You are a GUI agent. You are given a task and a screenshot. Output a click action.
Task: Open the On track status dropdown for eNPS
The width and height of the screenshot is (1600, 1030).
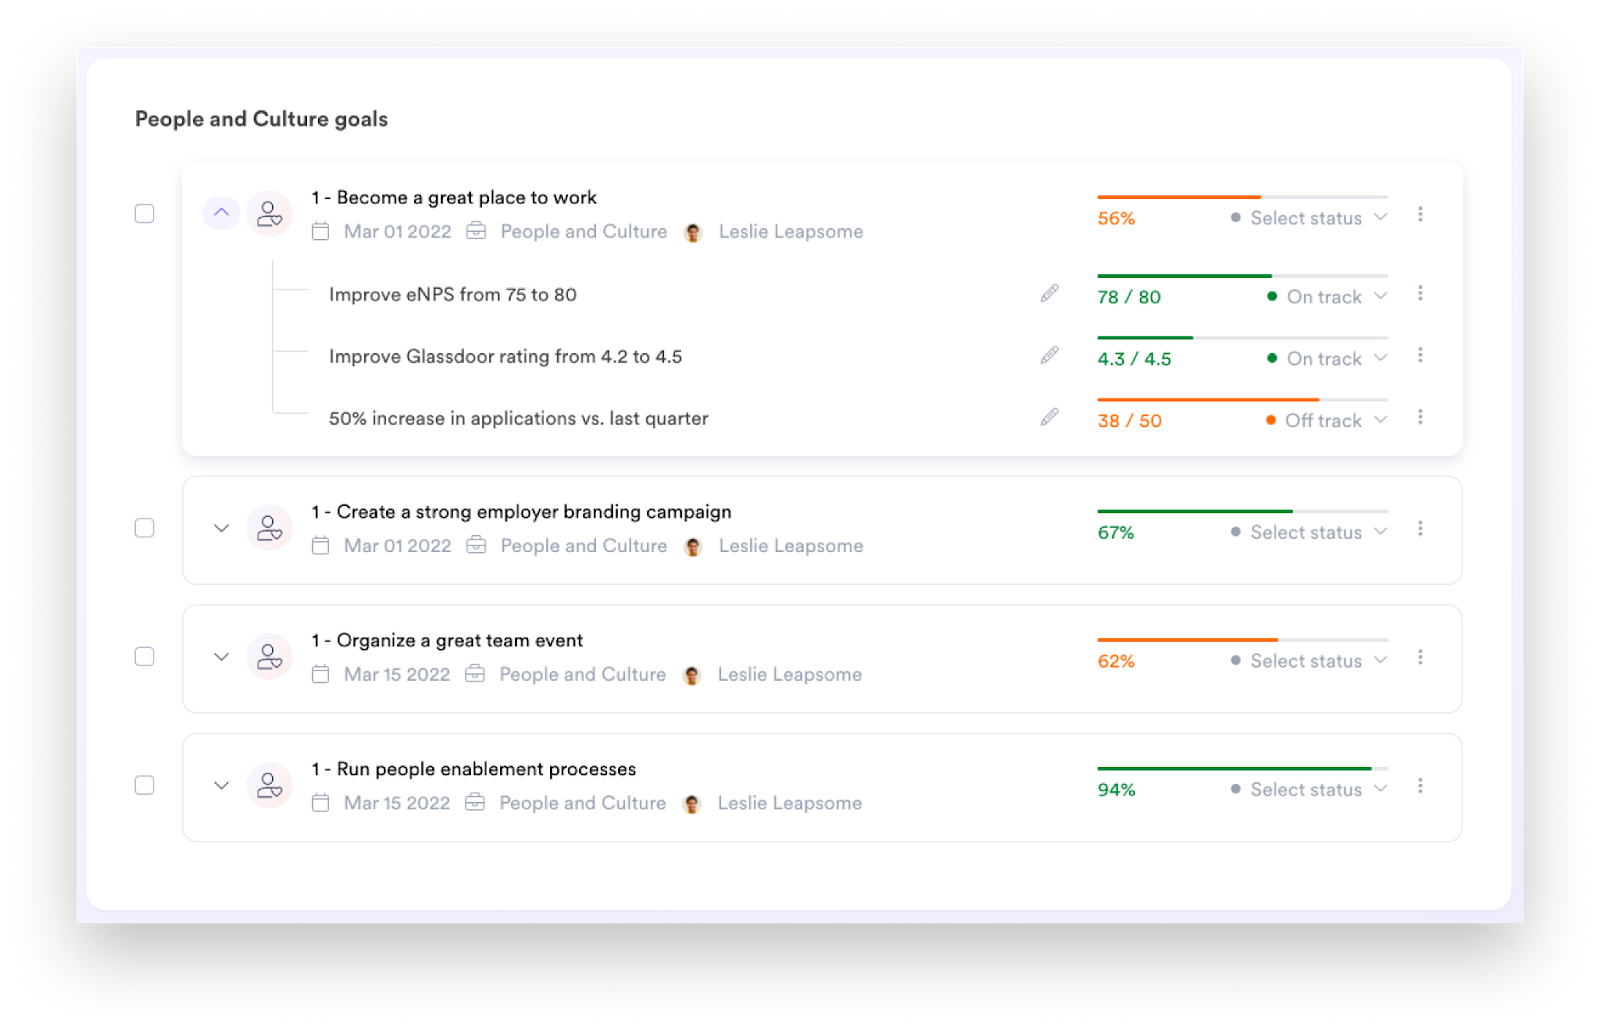click(x=1325, y=296)
